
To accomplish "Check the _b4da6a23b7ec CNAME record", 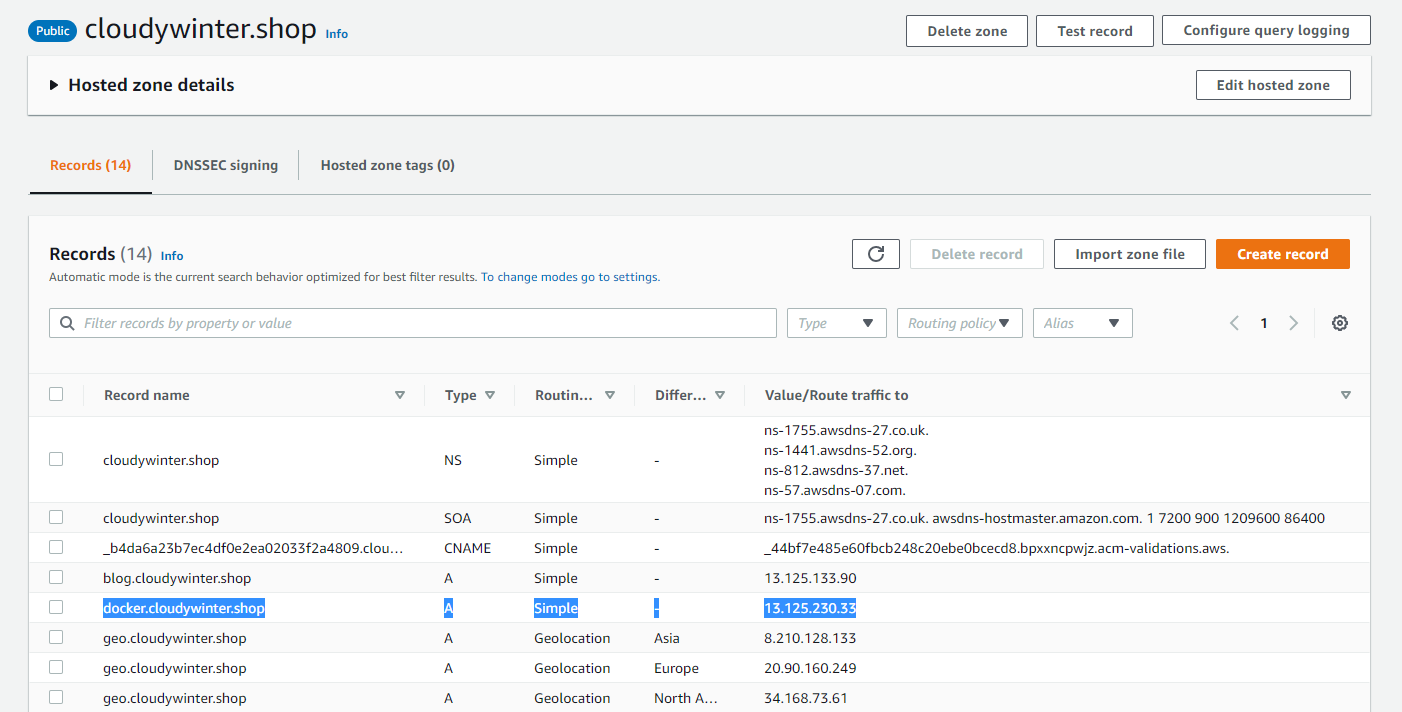I will 56,547.
